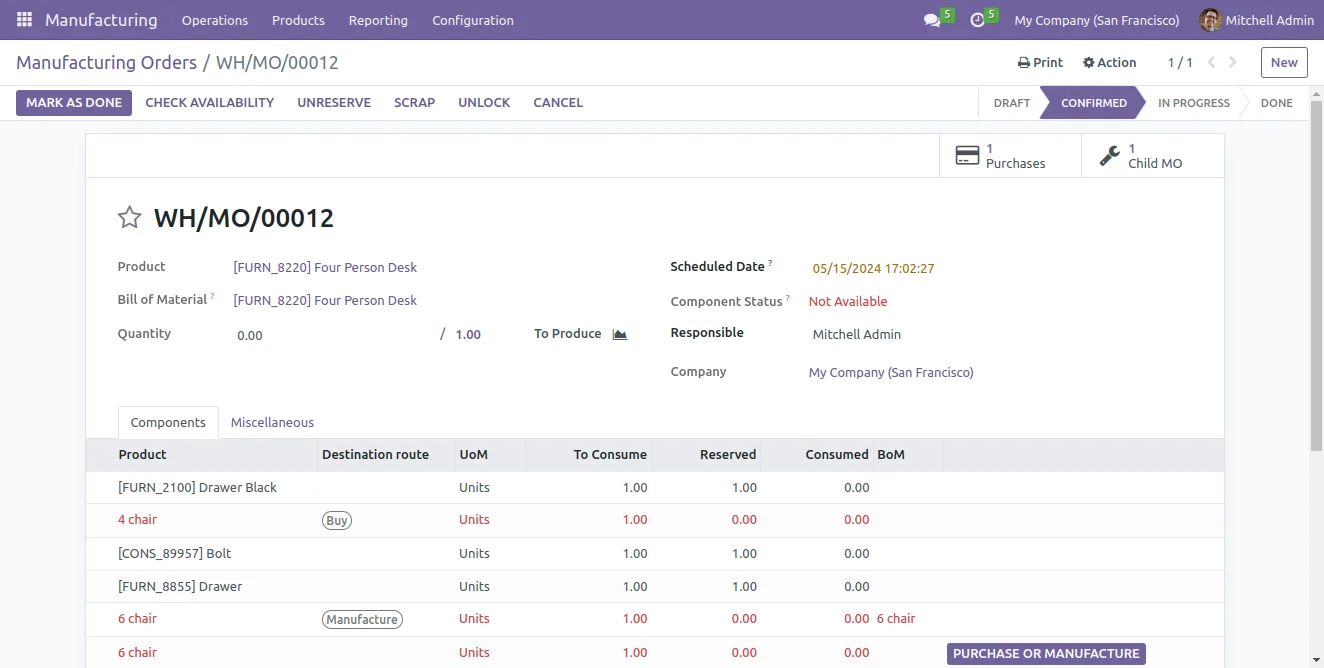
Task: Click Responsible field Mitchell Admin
Action: (856, 334)
